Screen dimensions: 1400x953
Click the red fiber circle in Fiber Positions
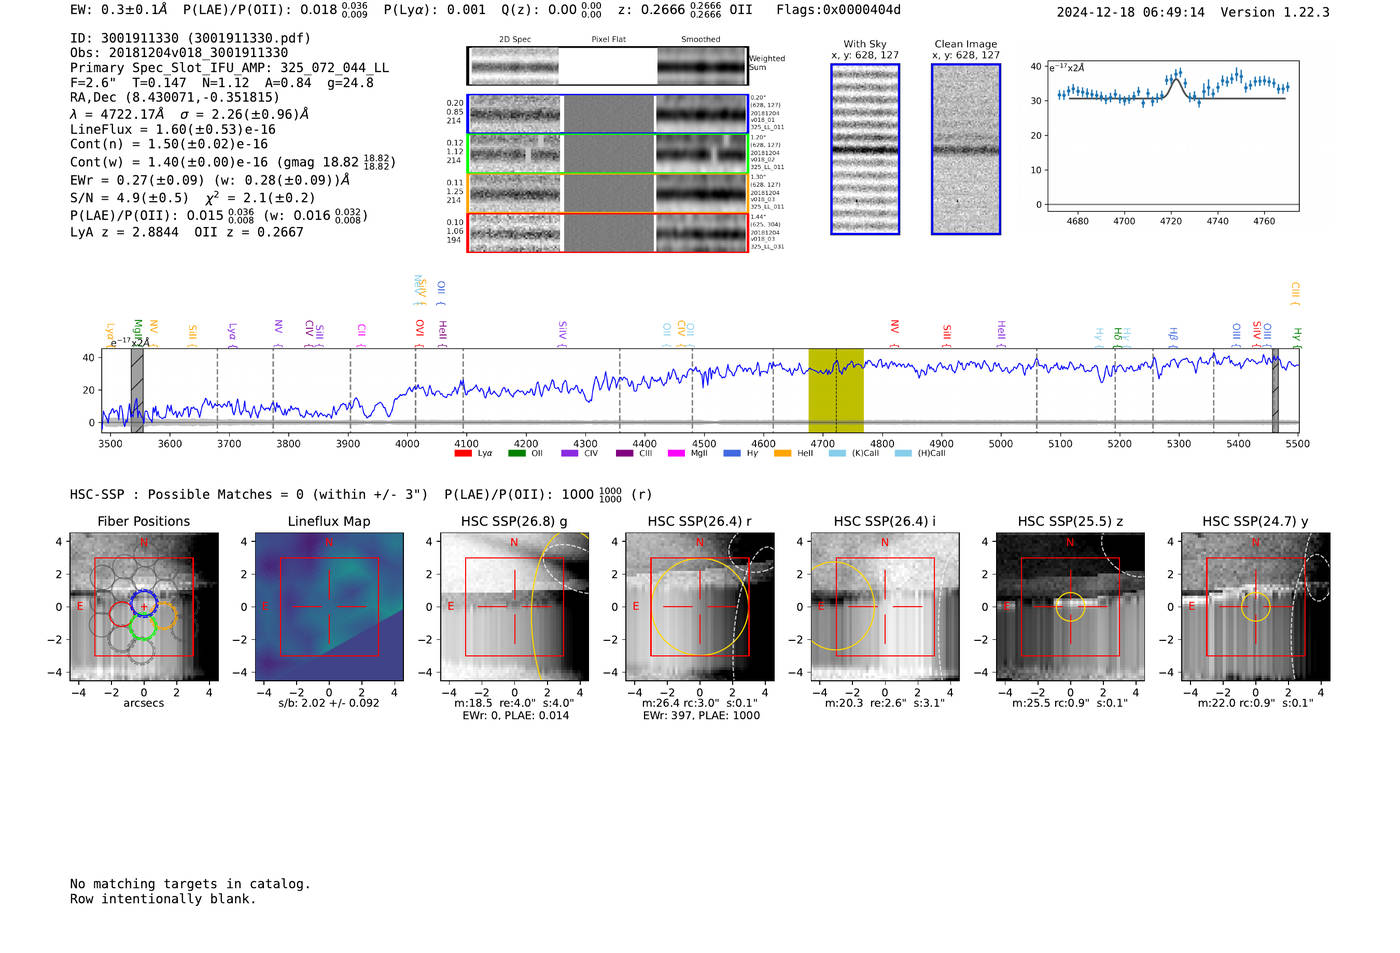123,614
